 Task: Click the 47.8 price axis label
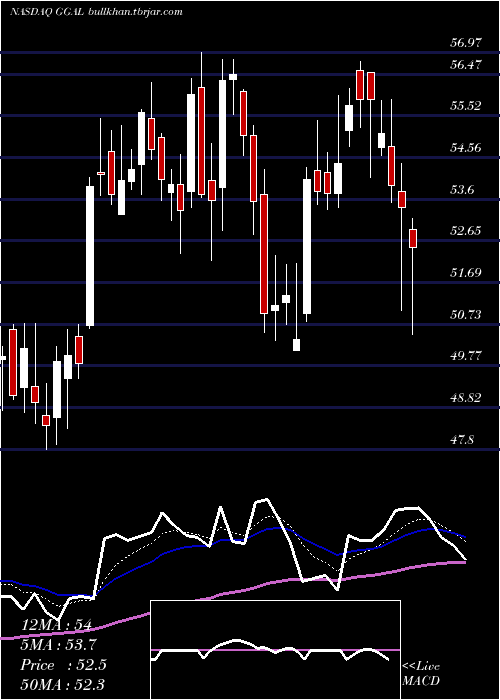tap(462, 440)
